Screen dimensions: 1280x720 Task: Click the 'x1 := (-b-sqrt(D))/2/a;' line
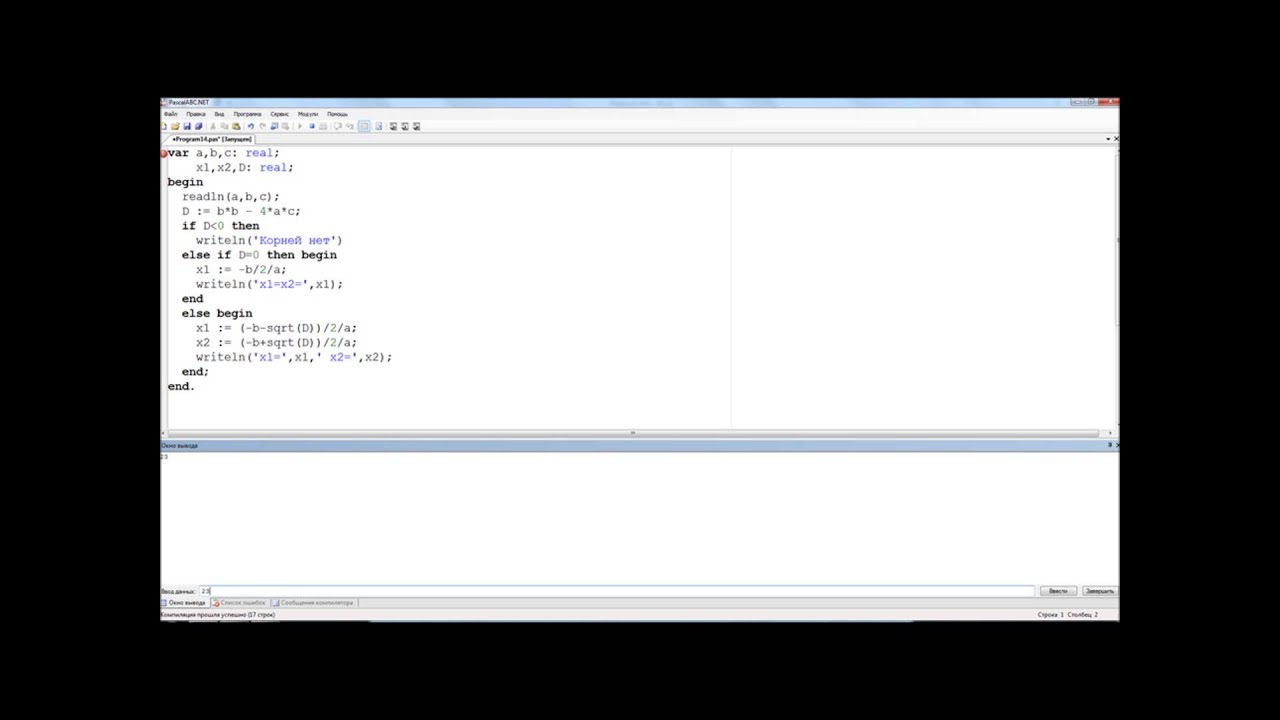276,328
